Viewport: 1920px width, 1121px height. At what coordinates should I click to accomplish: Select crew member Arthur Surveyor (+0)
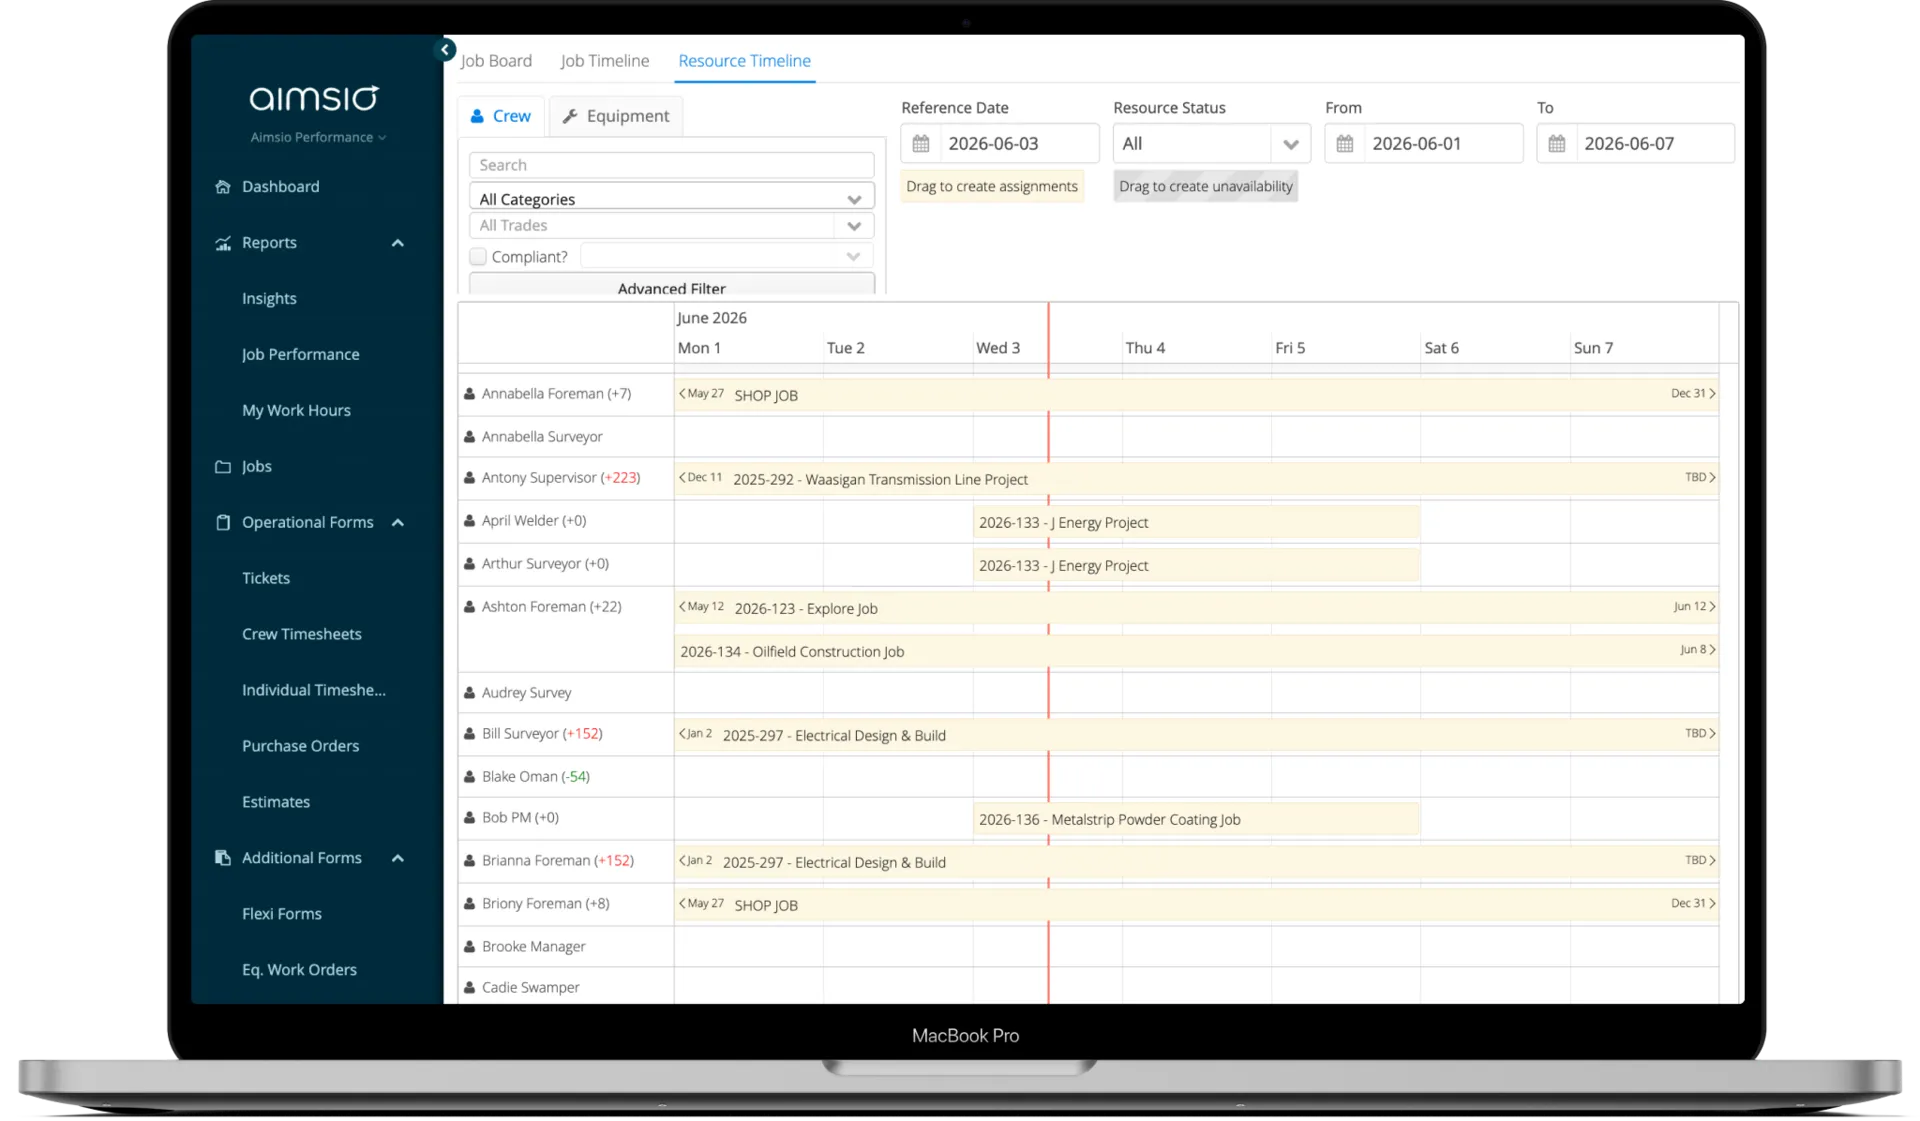[x=545, y=564]
